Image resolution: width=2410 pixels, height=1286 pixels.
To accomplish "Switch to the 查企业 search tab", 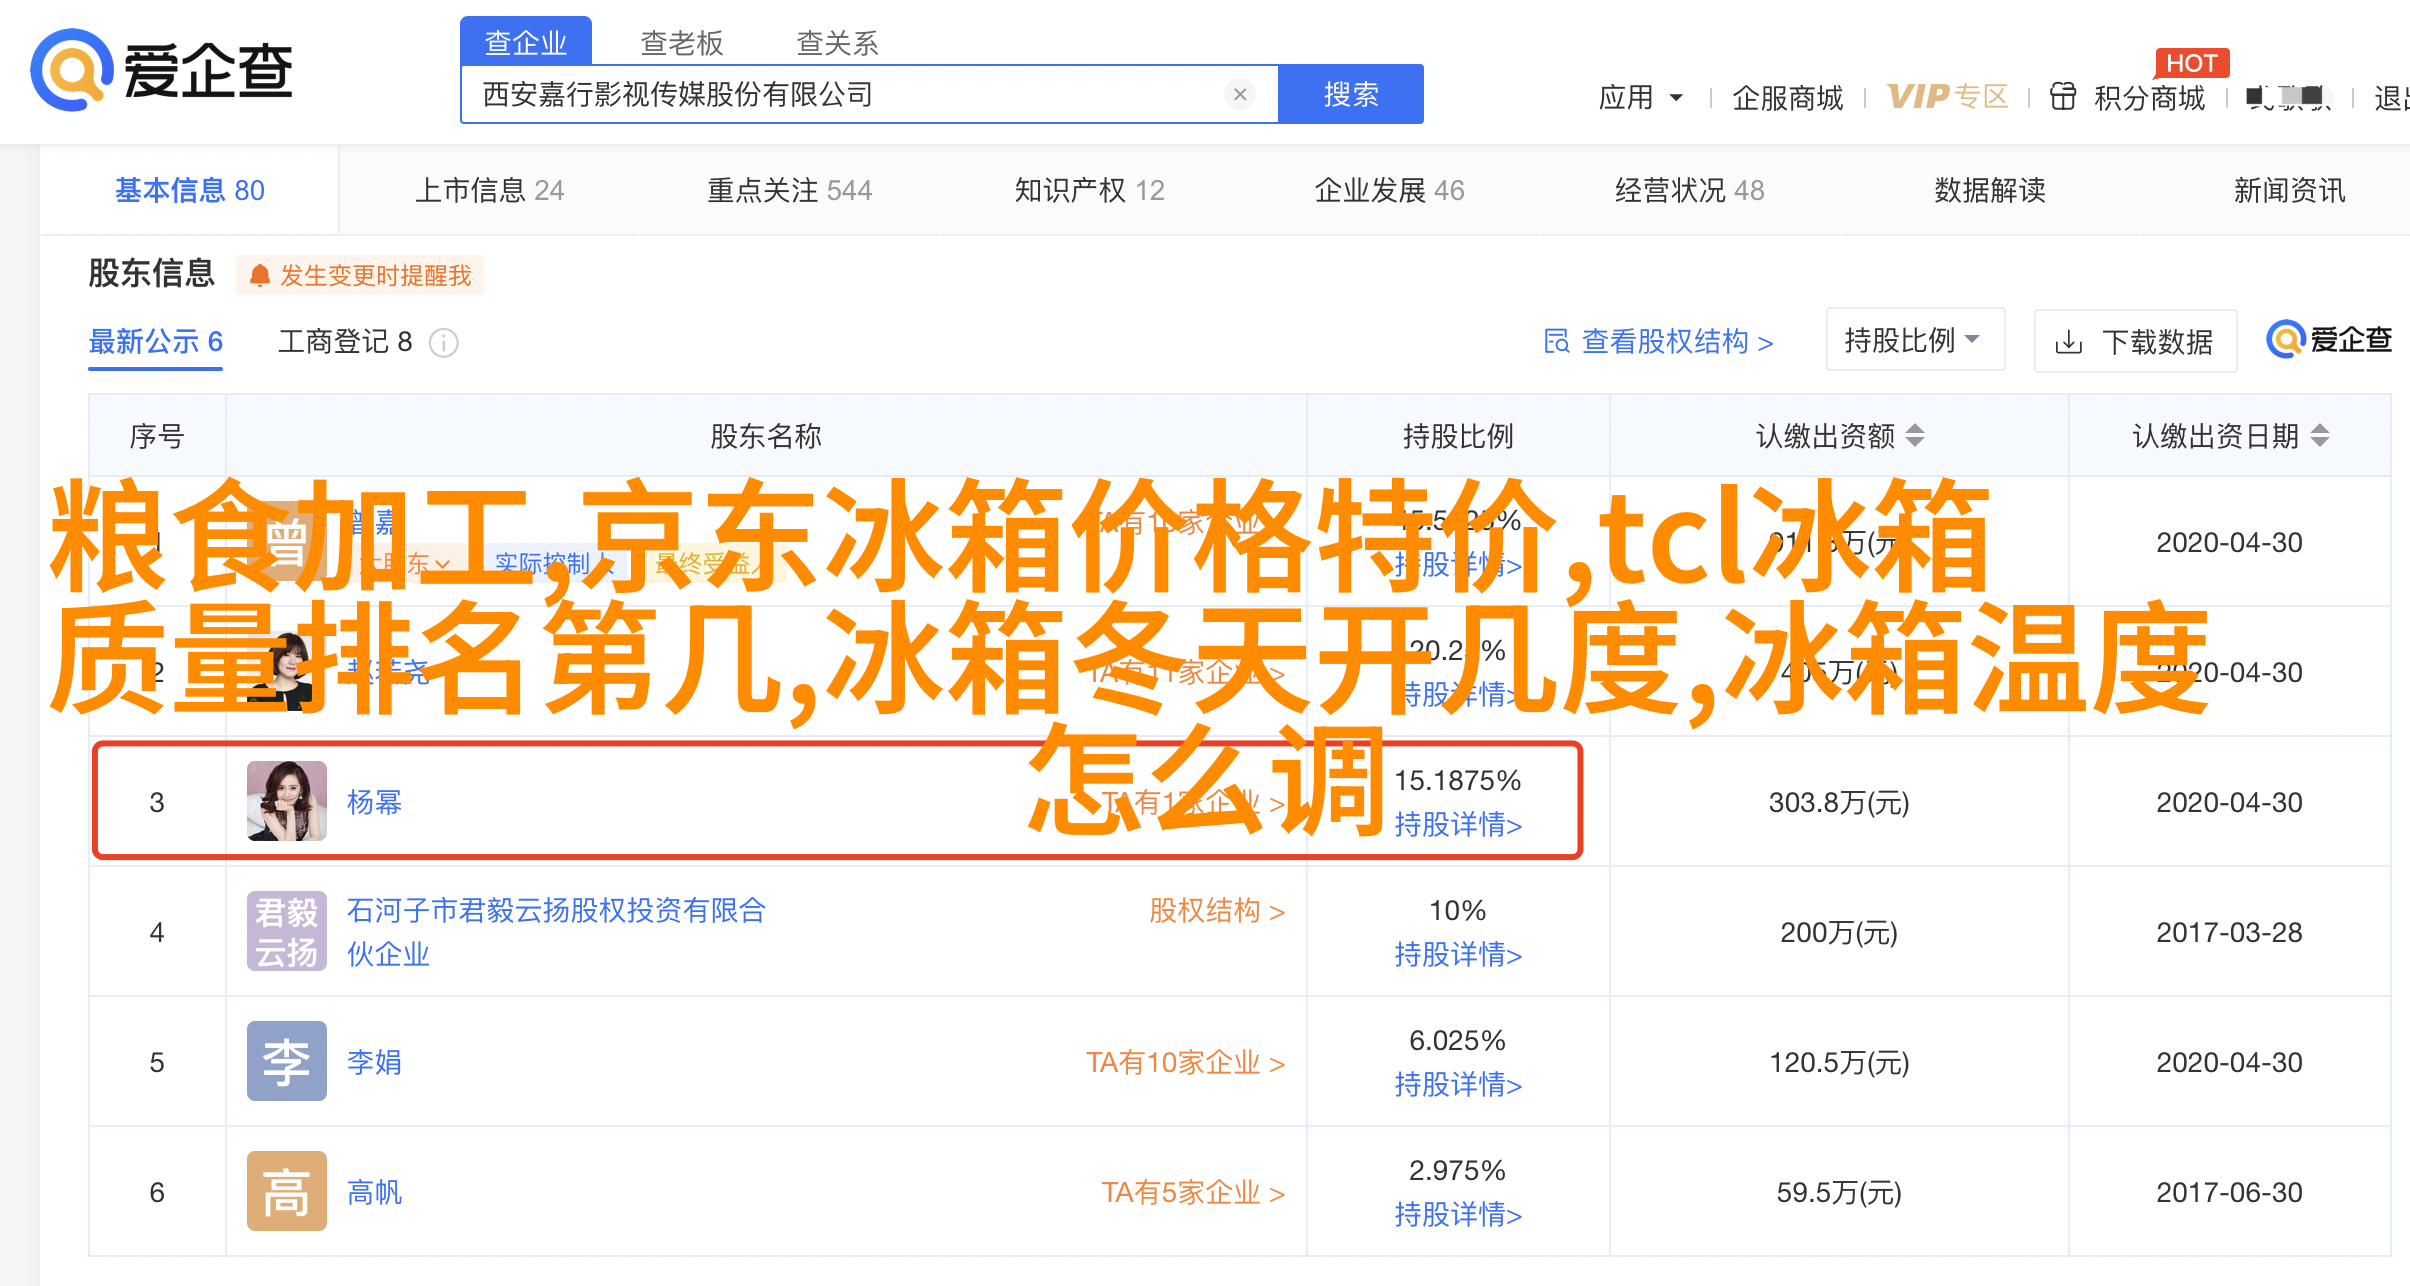I will (x=526, y=42).
